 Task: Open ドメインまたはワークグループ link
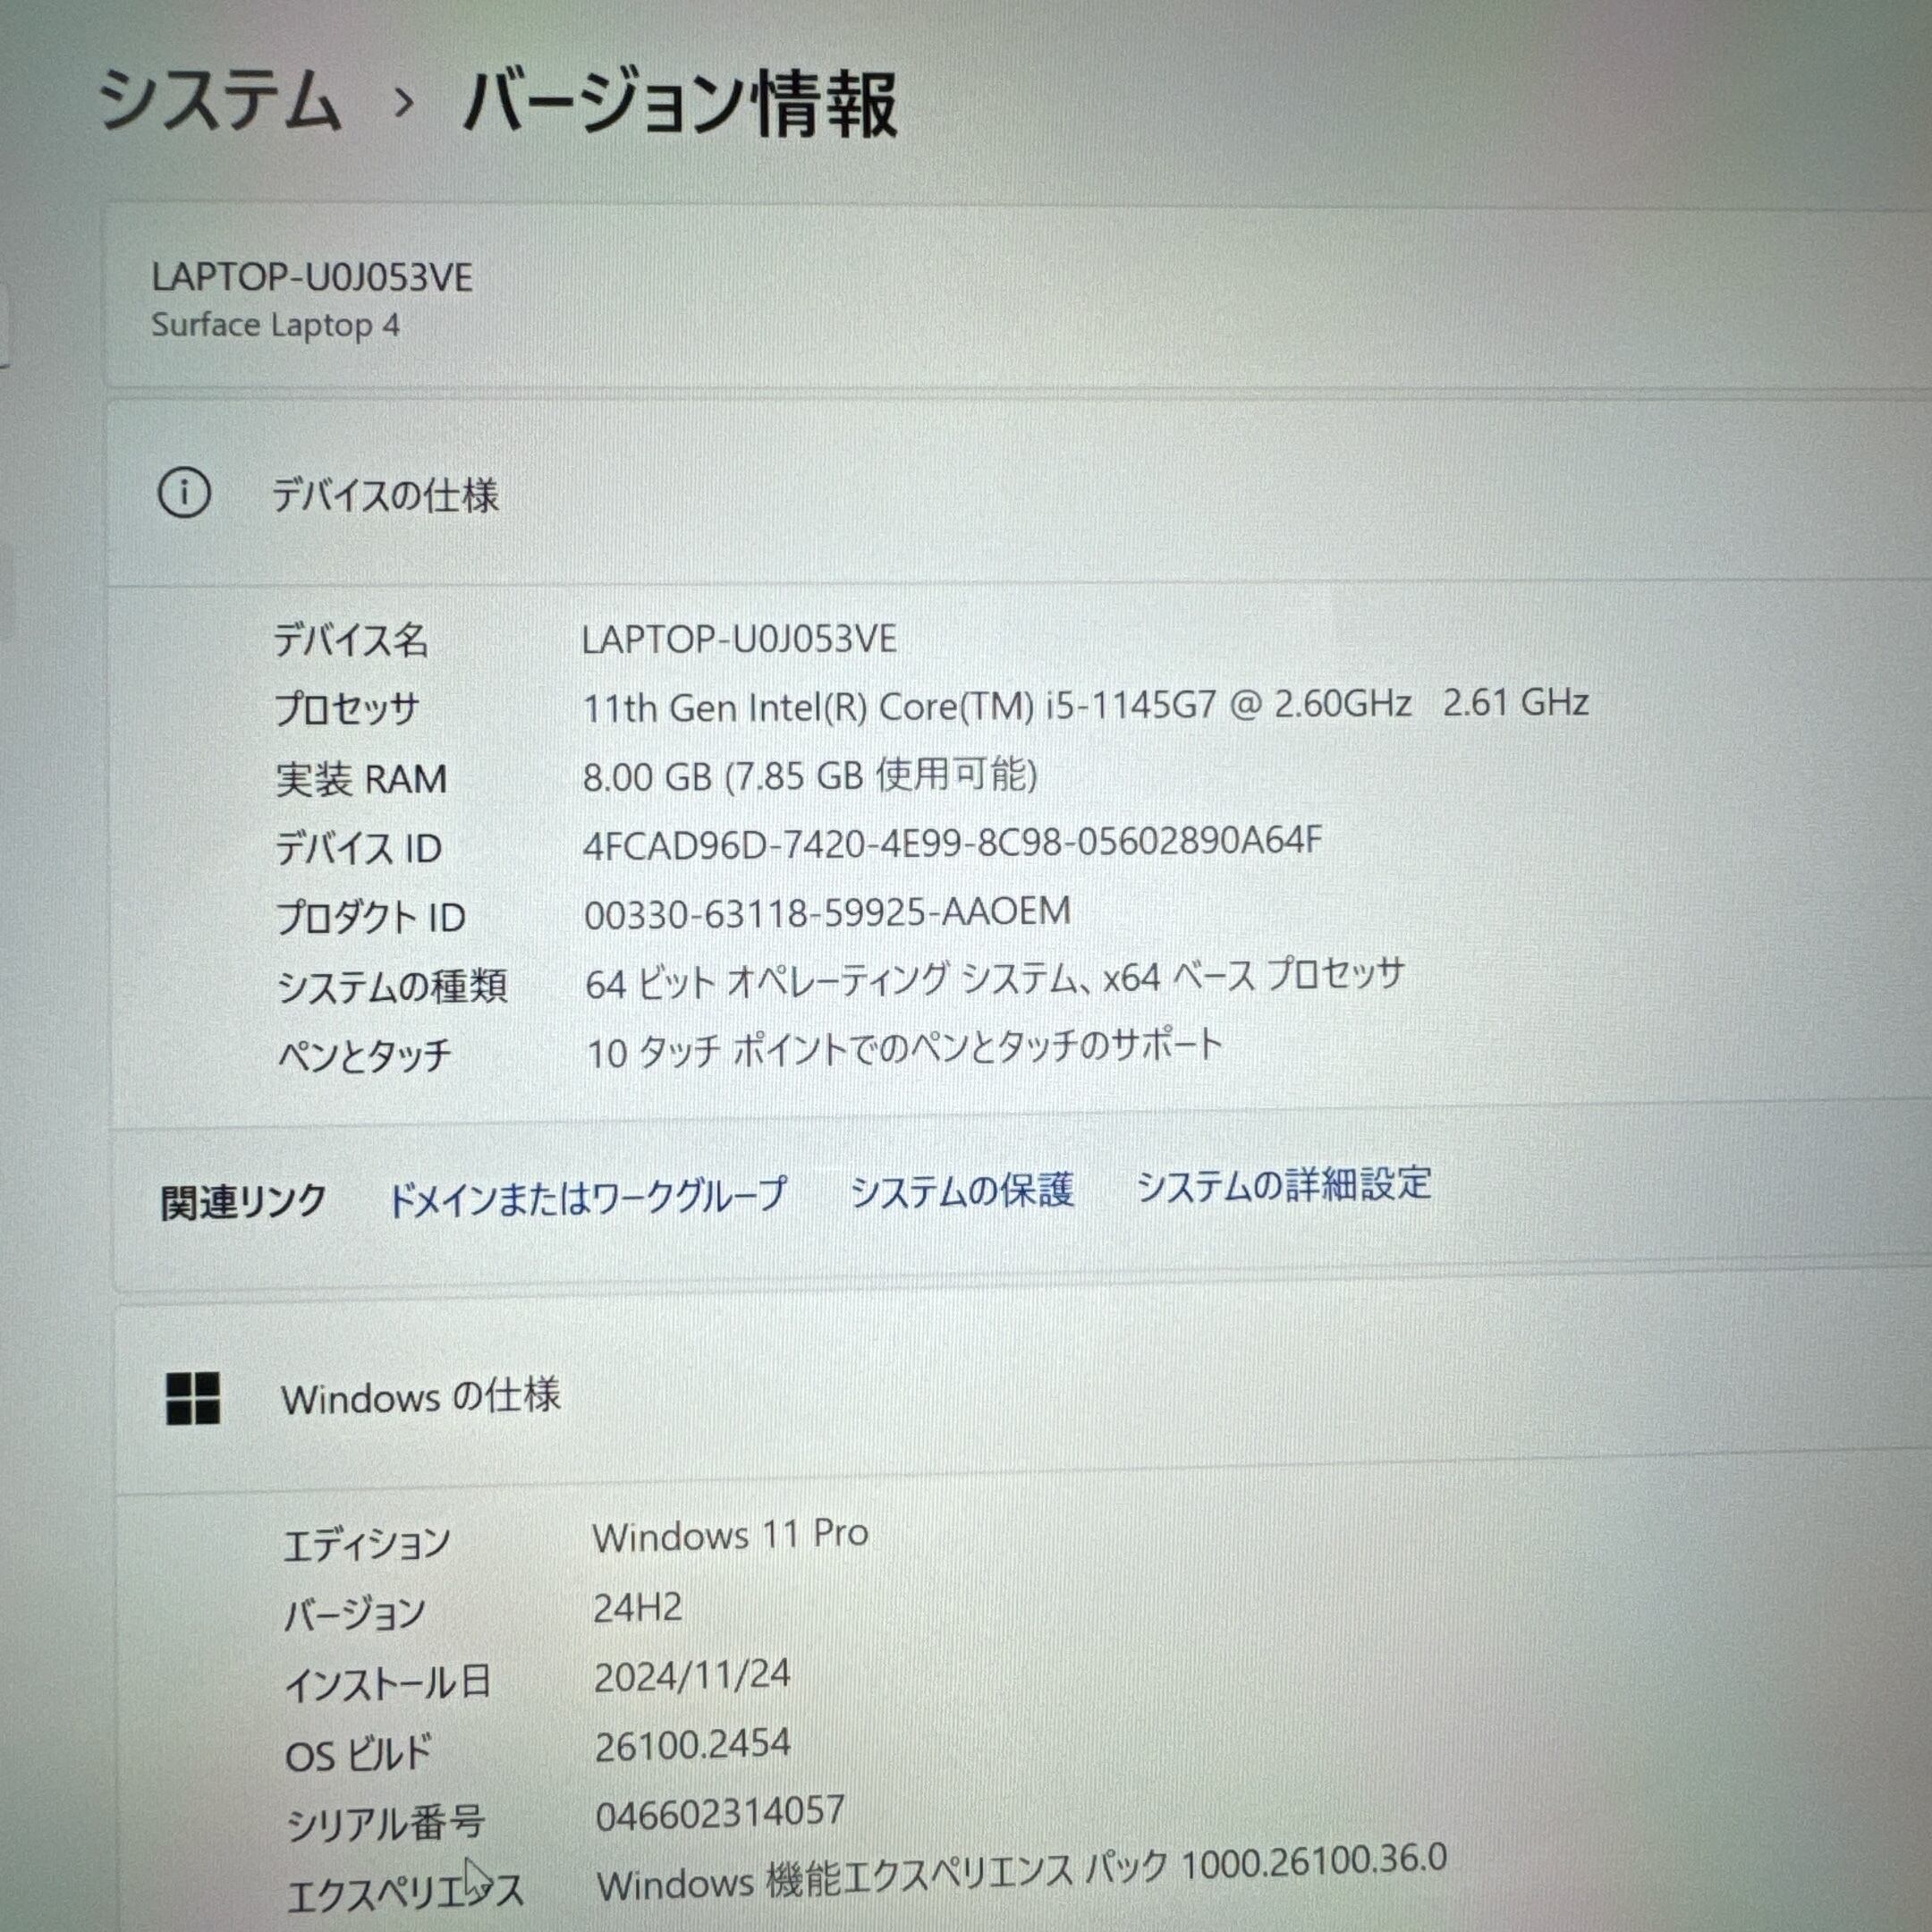[587, 1197]
